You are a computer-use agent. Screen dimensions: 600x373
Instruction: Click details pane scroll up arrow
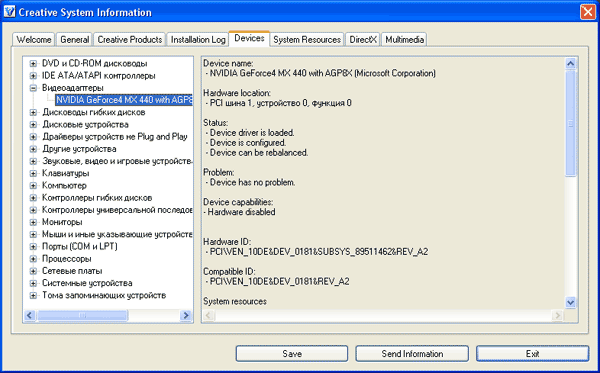tap(570, 64)
